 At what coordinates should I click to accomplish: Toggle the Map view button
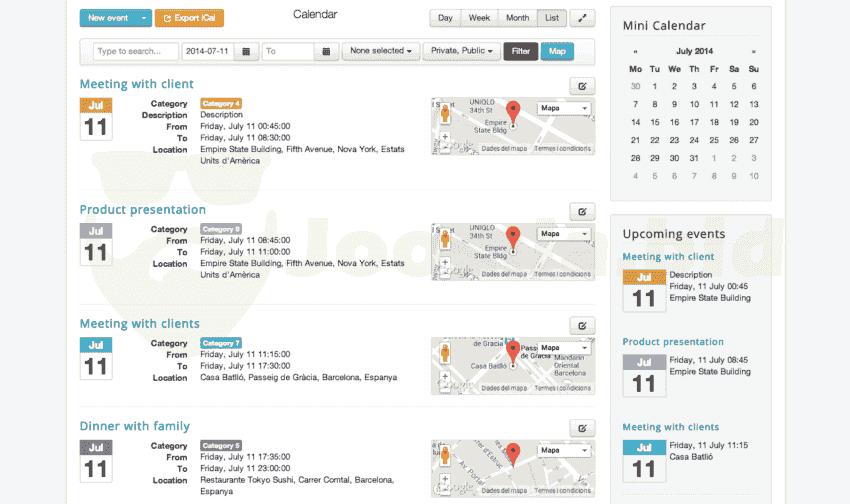(557, 51)
